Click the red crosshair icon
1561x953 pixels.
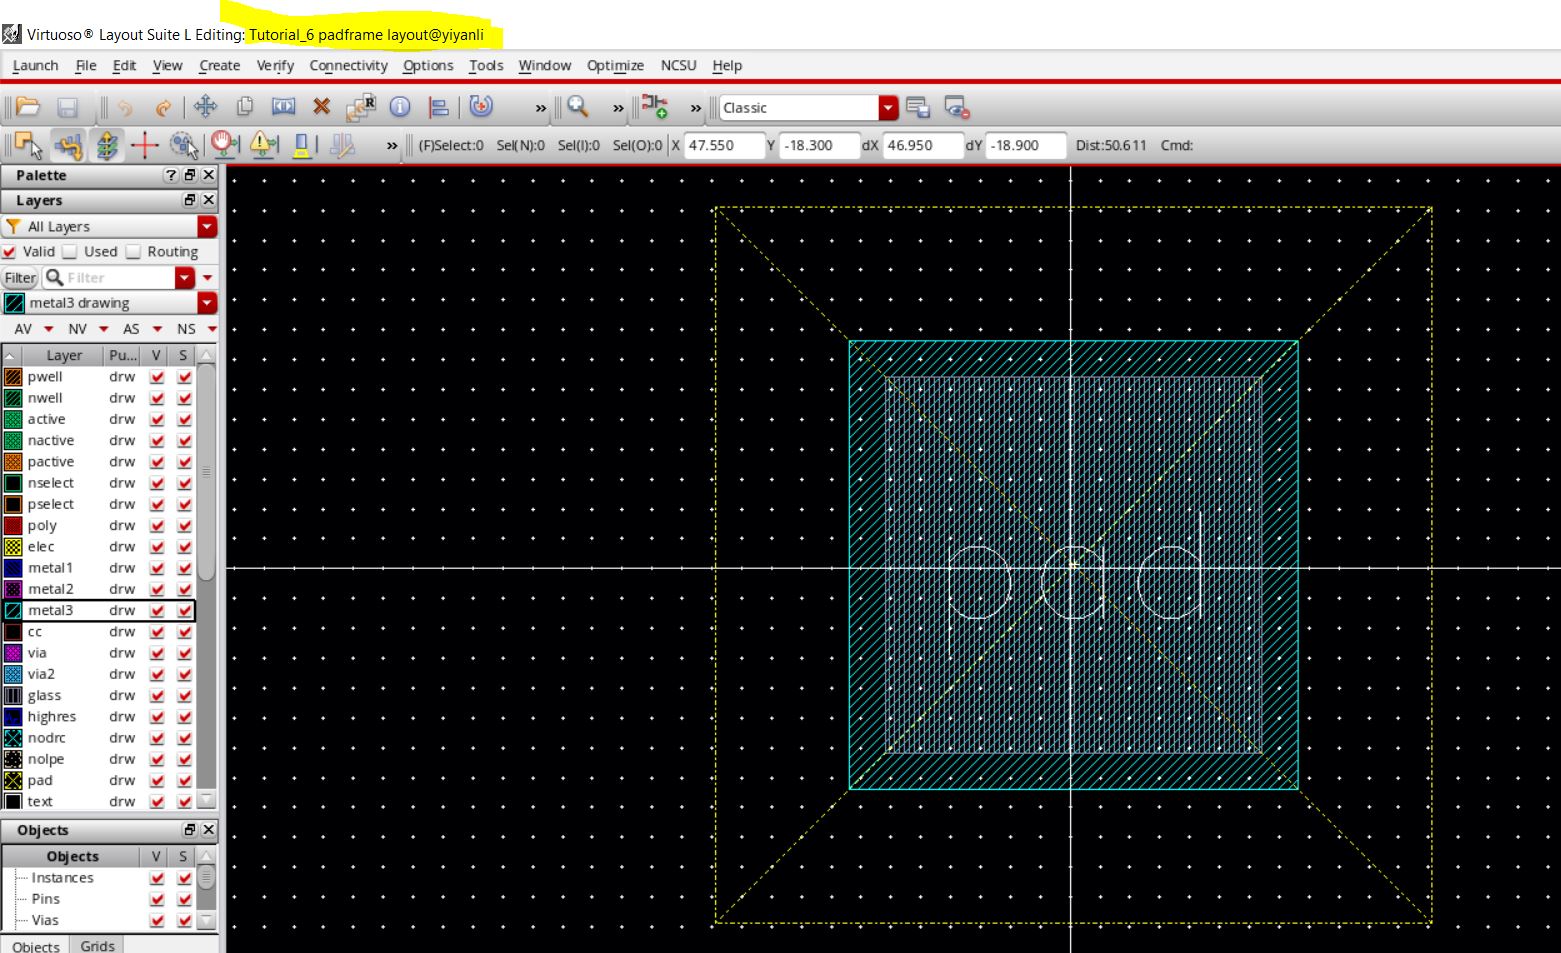pyautogui.click(x=144, y=146)
